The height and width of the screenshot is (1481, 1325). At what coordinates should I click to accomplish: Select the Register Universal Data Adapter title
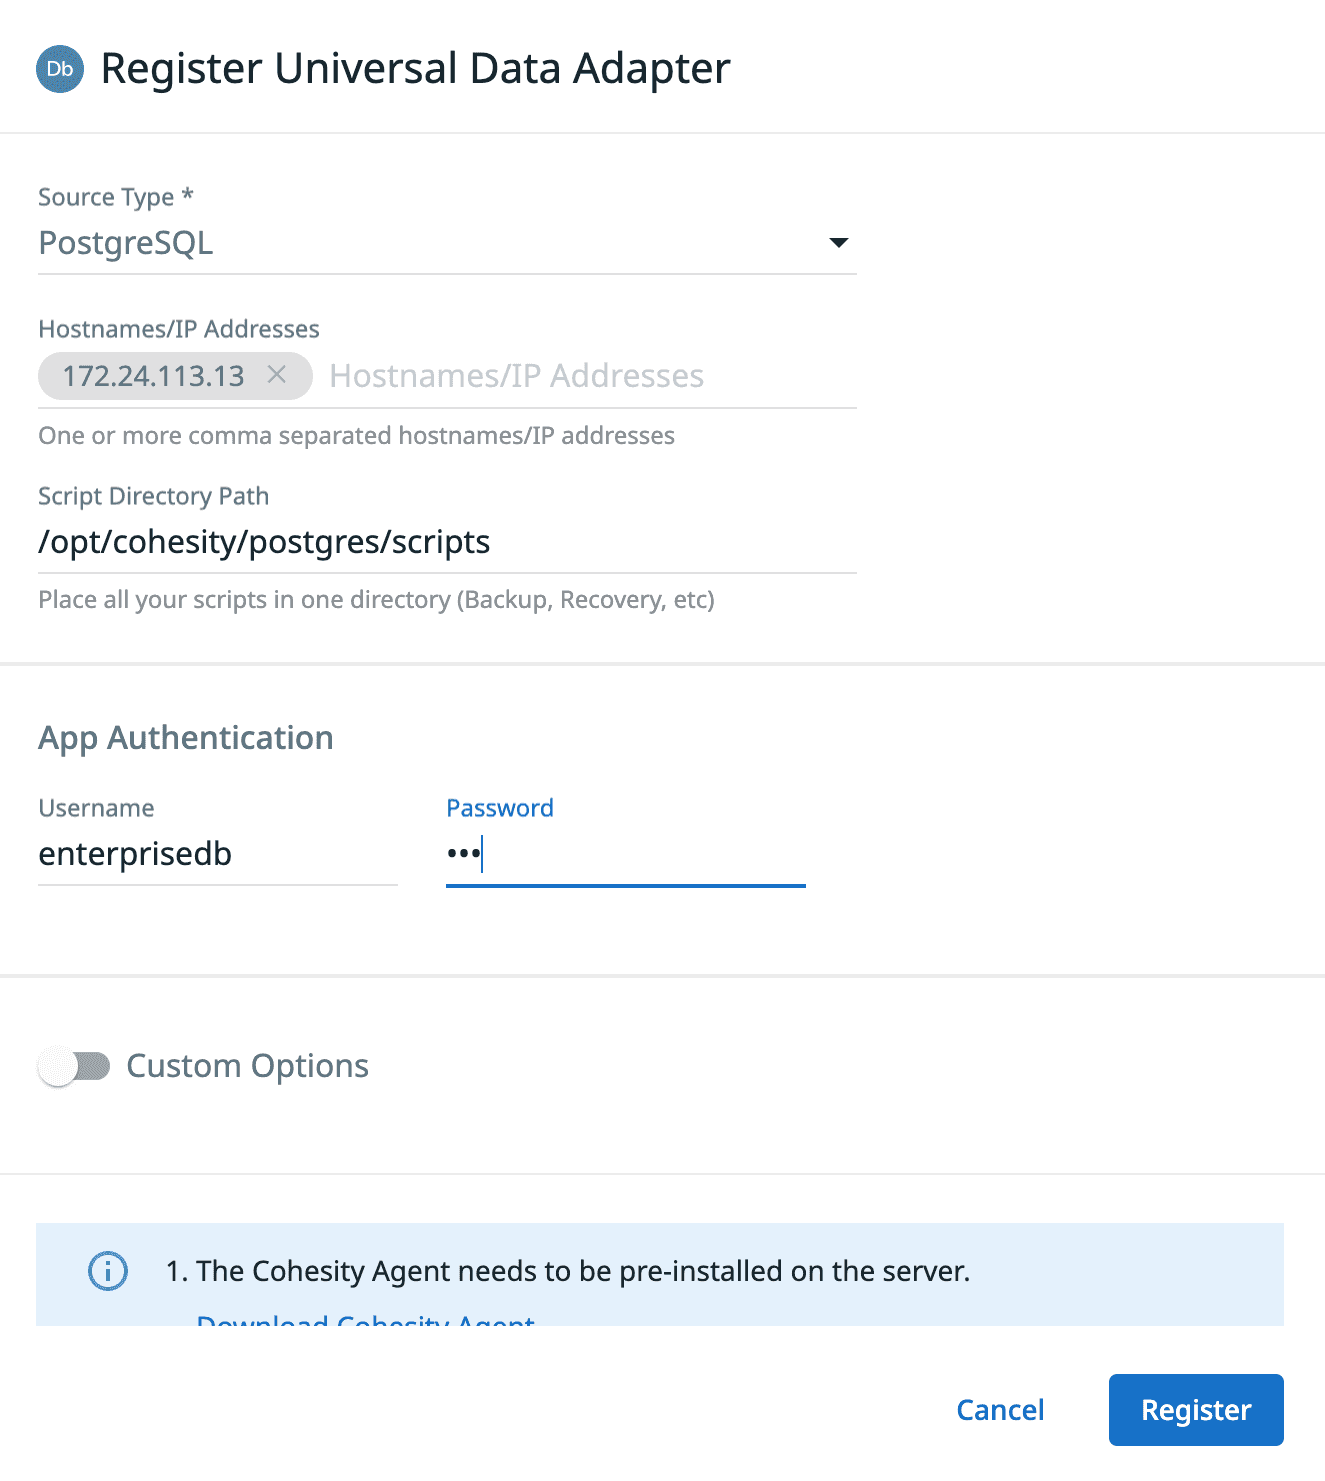click(x=415, y=68)
